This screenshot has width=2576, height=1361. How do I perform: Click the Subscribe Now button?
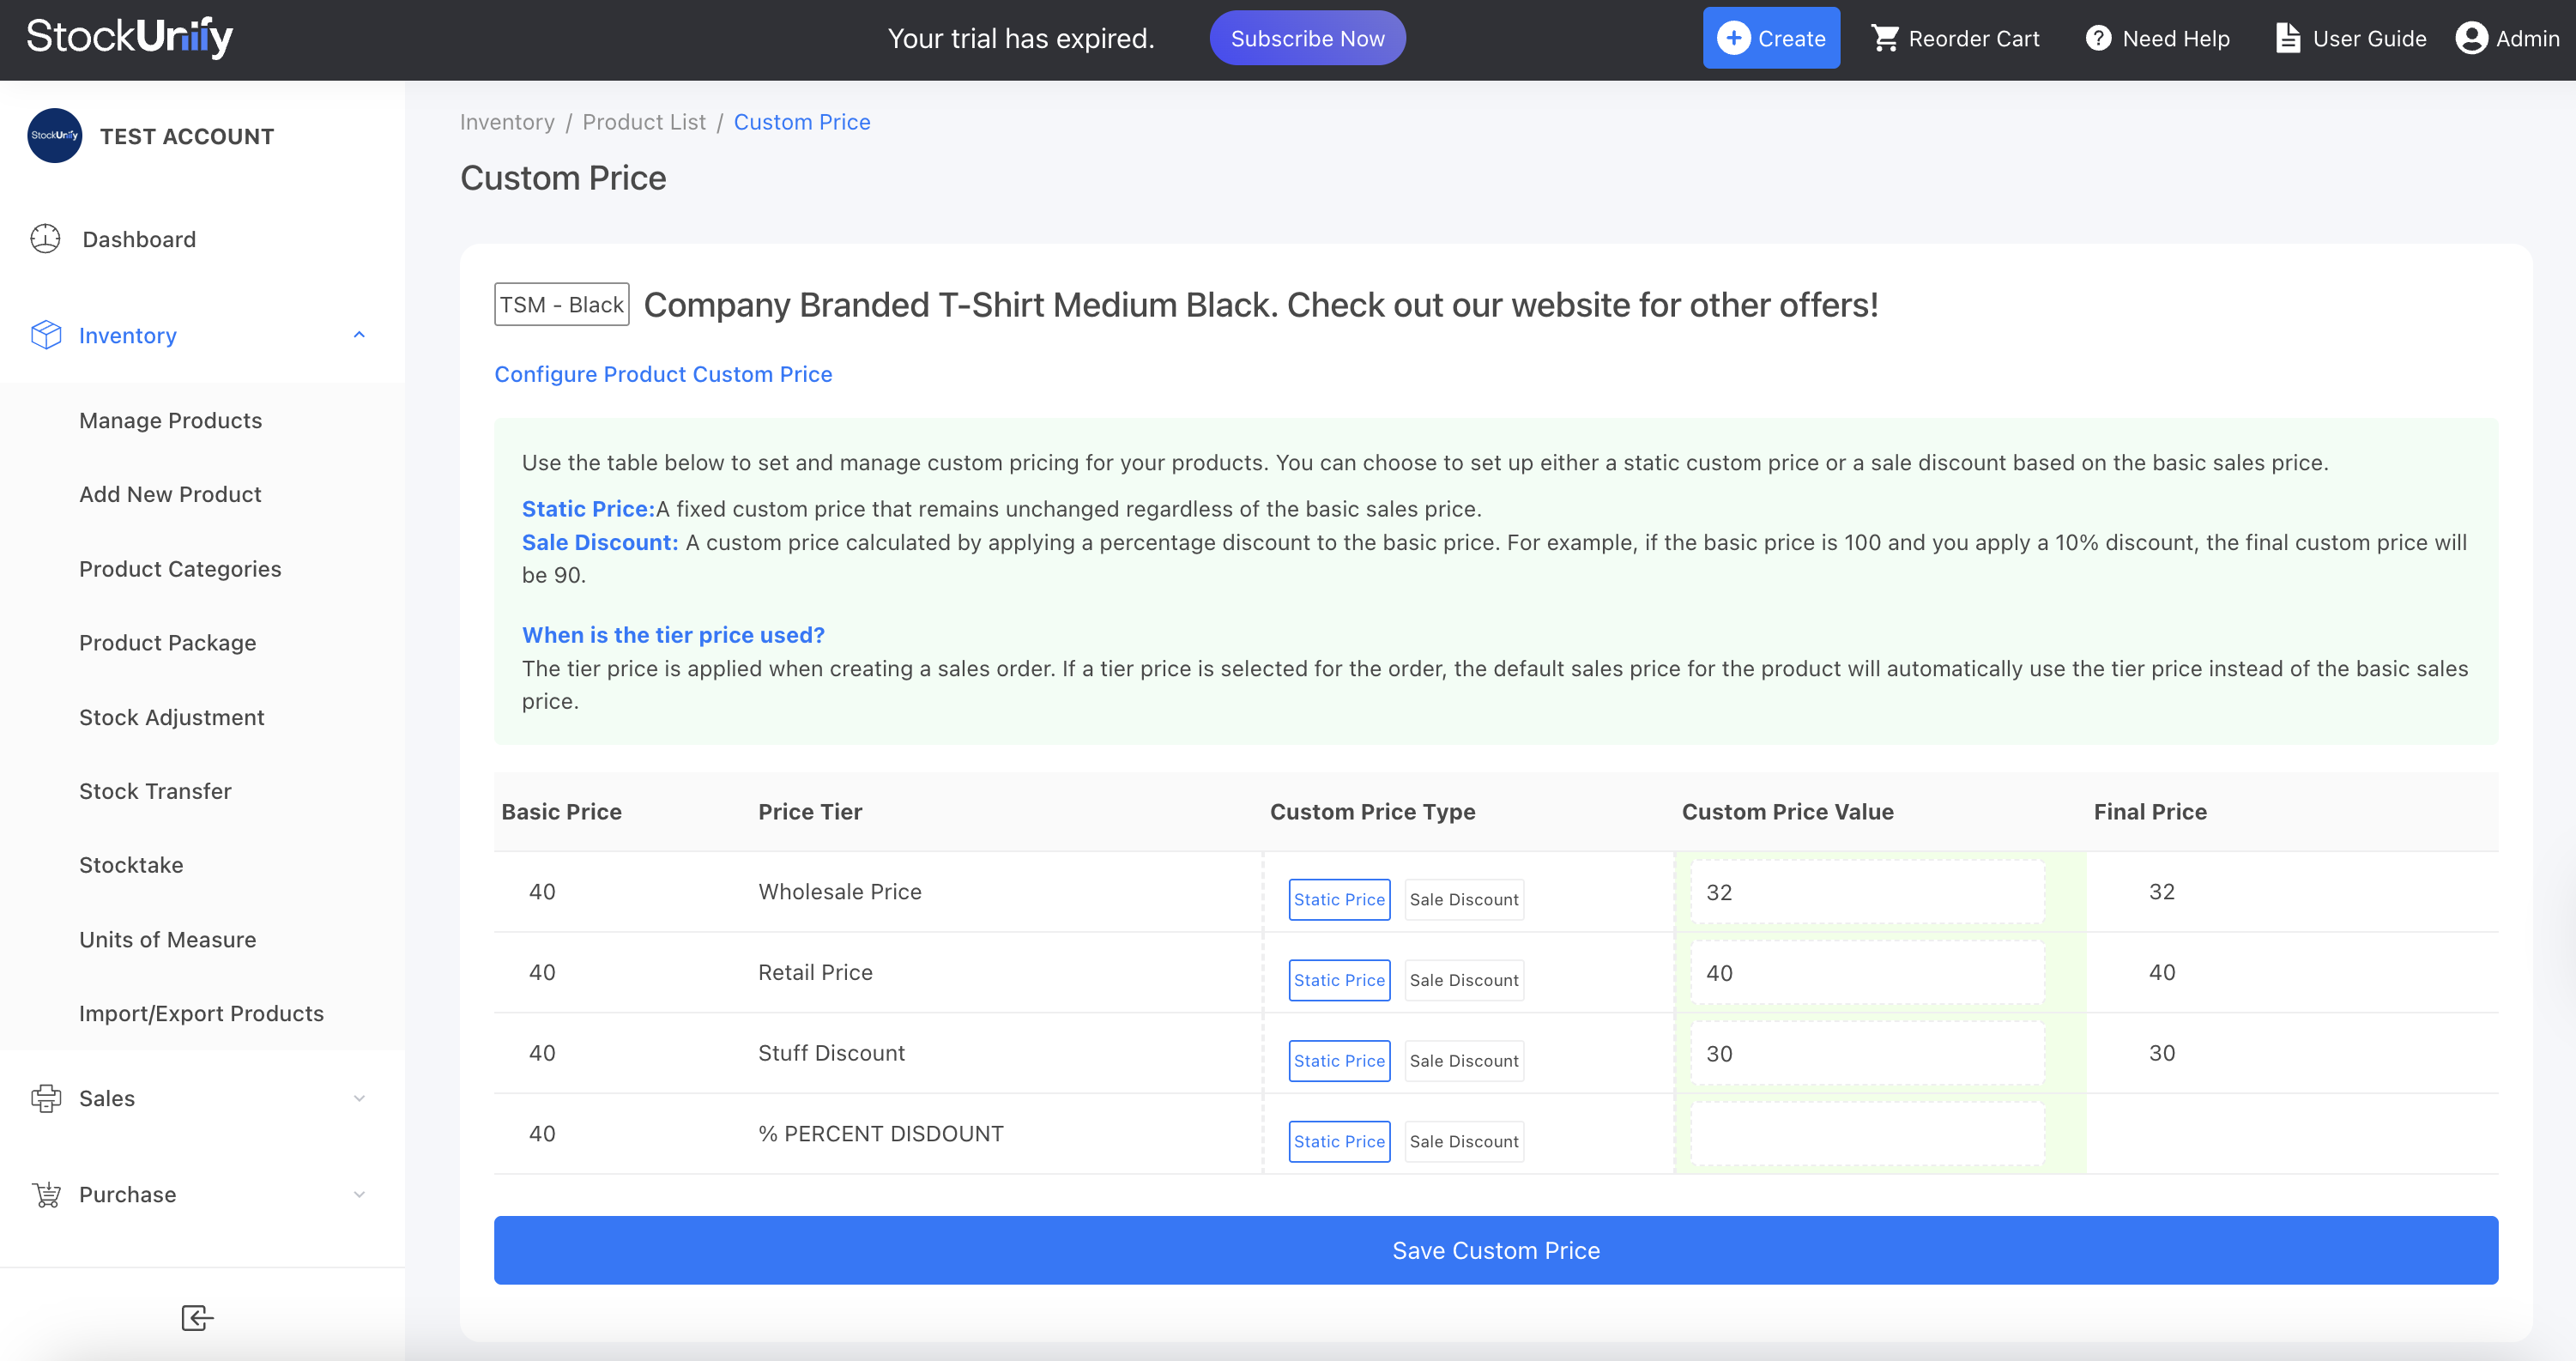click(1307, 38)
